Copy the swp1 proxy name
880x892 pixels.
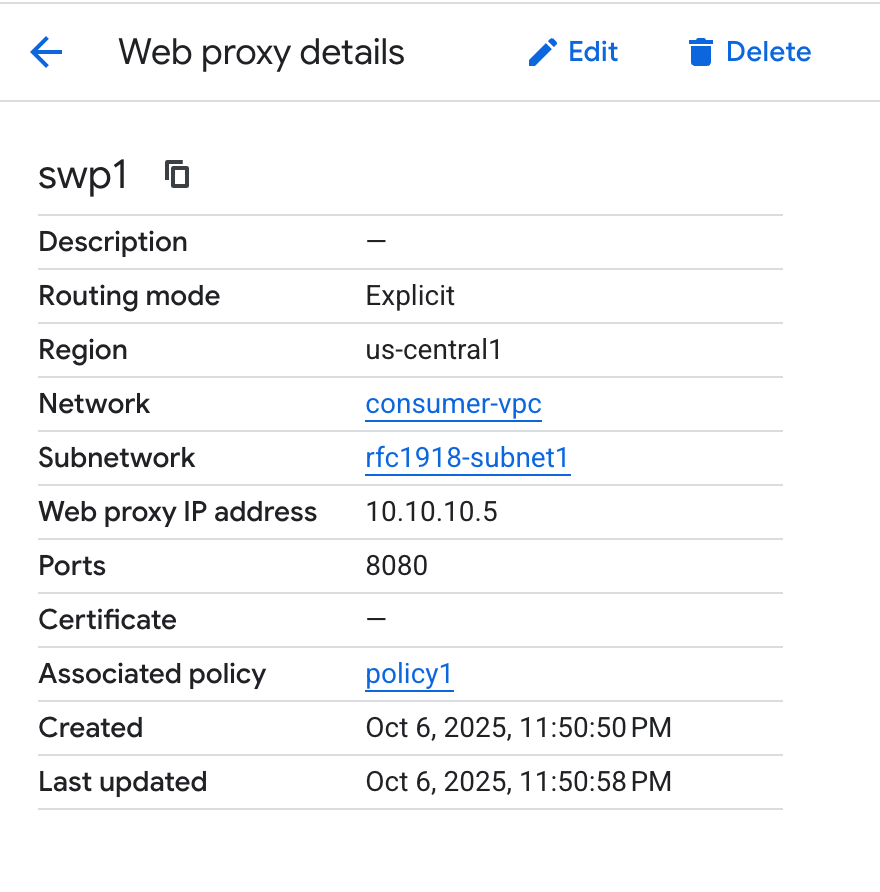point(177,175)
